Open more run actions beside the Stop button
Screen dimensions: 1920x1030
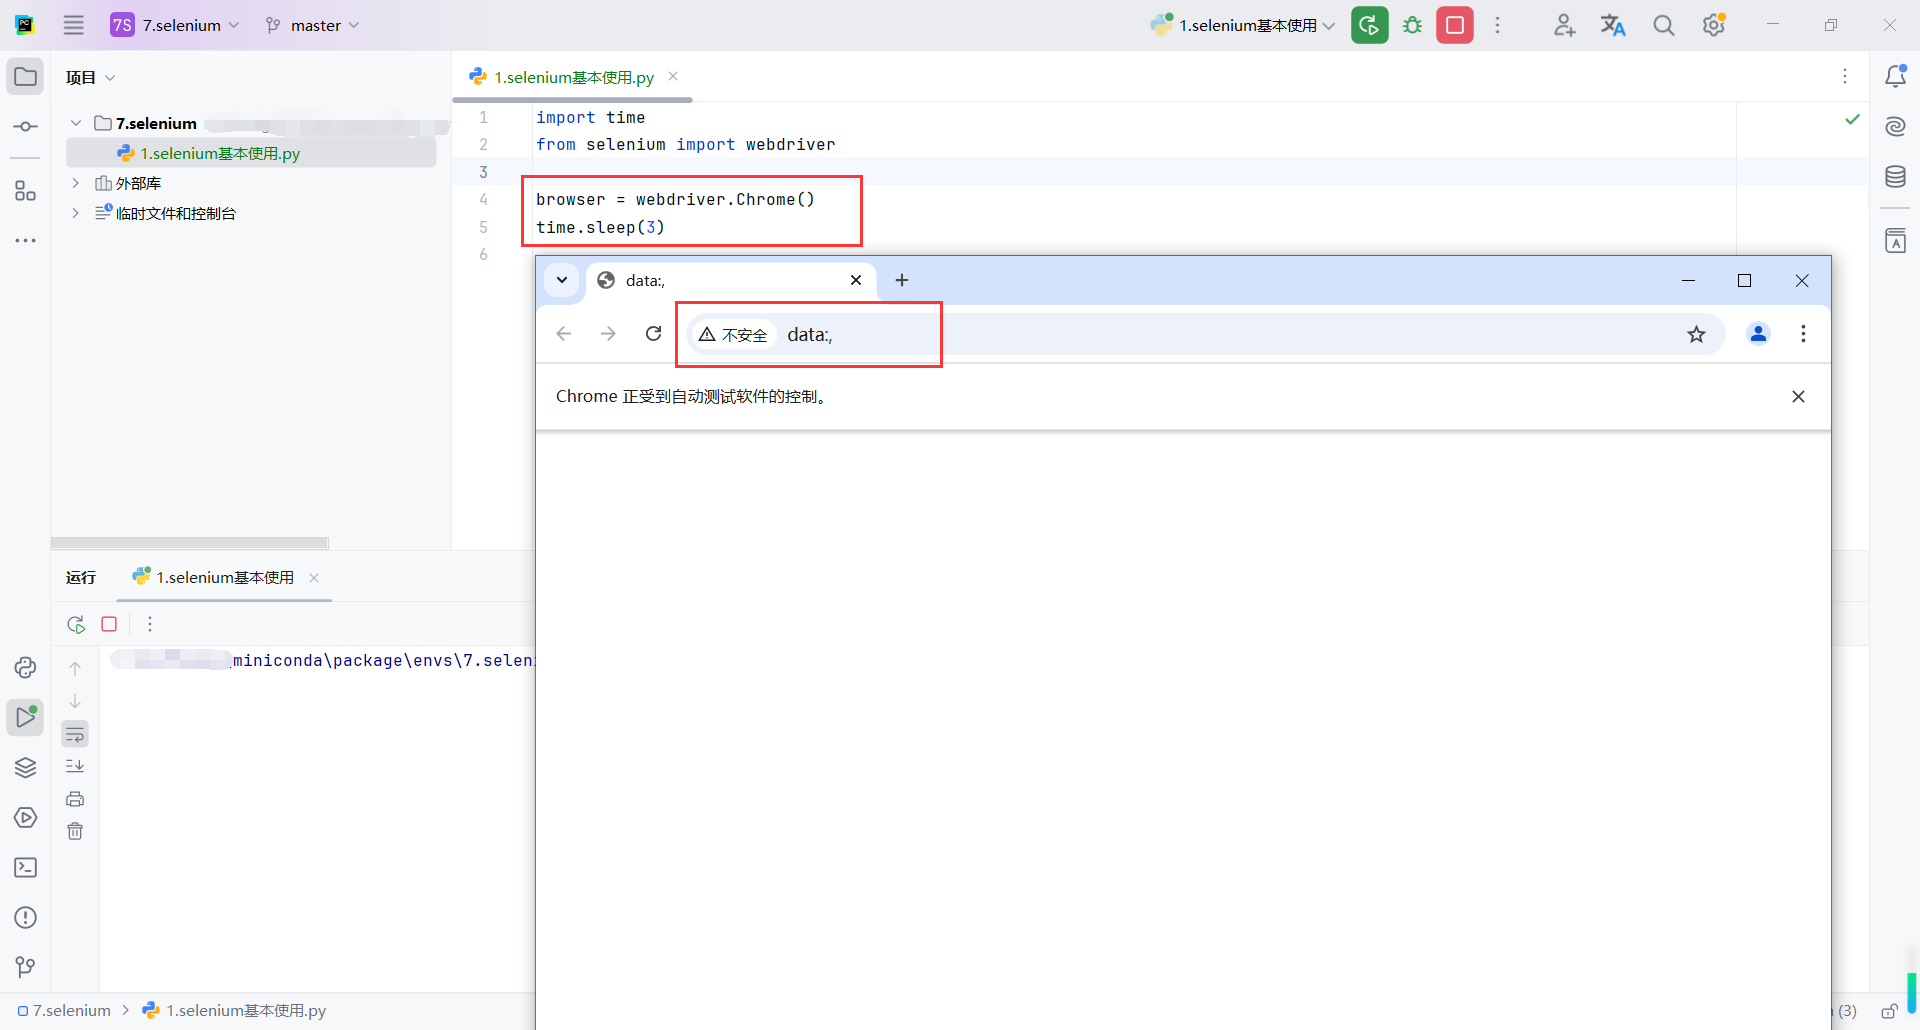point(1497,25)
